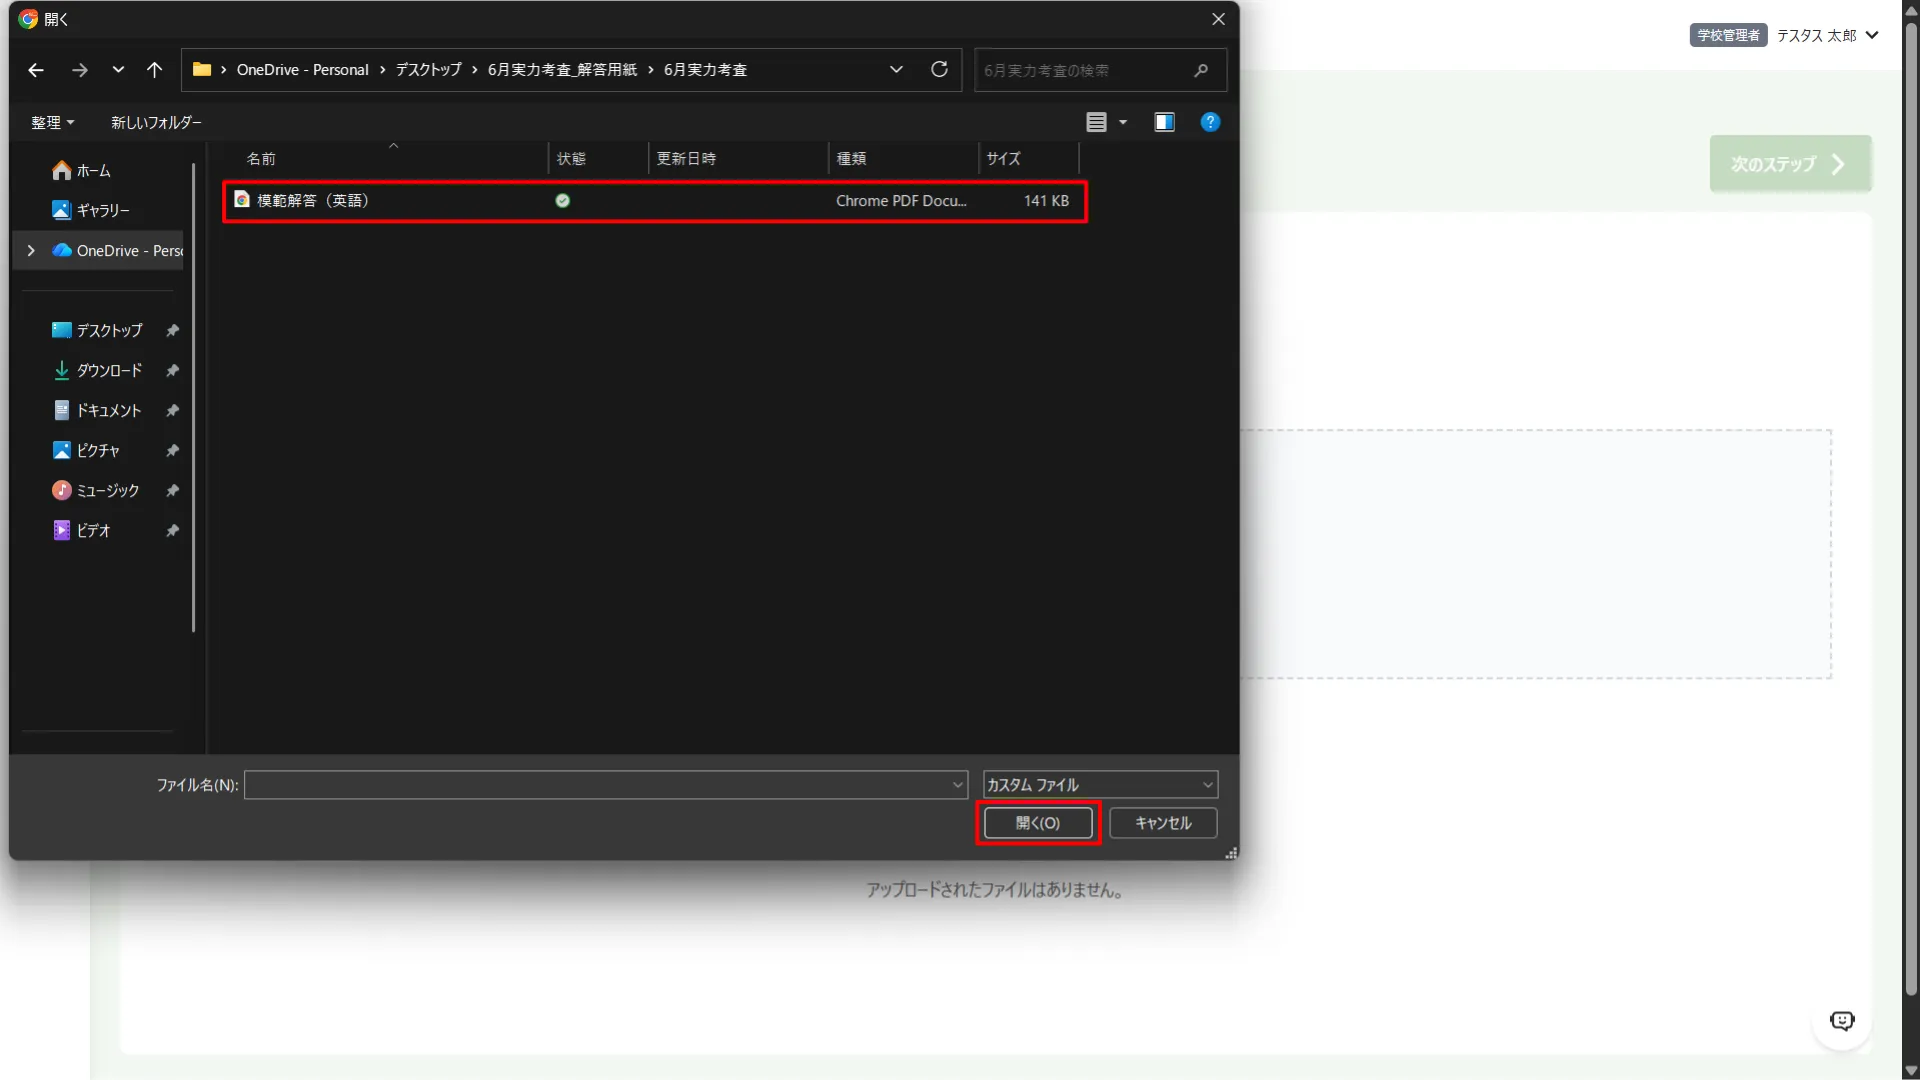Screen dimensions: 1920x1080
Task: Select the file 模範解答（英語）
Action: pyautogui.click(x=654, y=201)
